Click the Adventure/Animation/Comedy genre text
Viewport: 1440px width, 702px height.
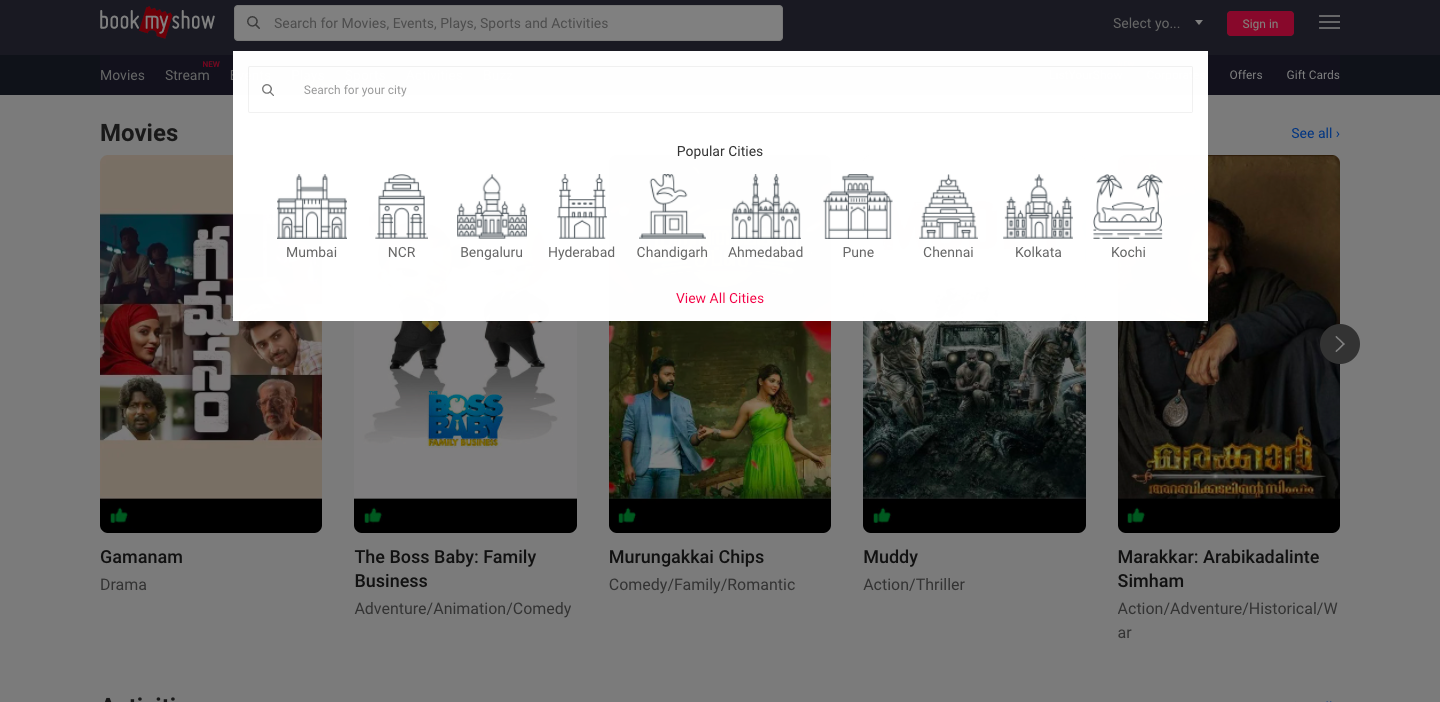click(x=463, y=609)
